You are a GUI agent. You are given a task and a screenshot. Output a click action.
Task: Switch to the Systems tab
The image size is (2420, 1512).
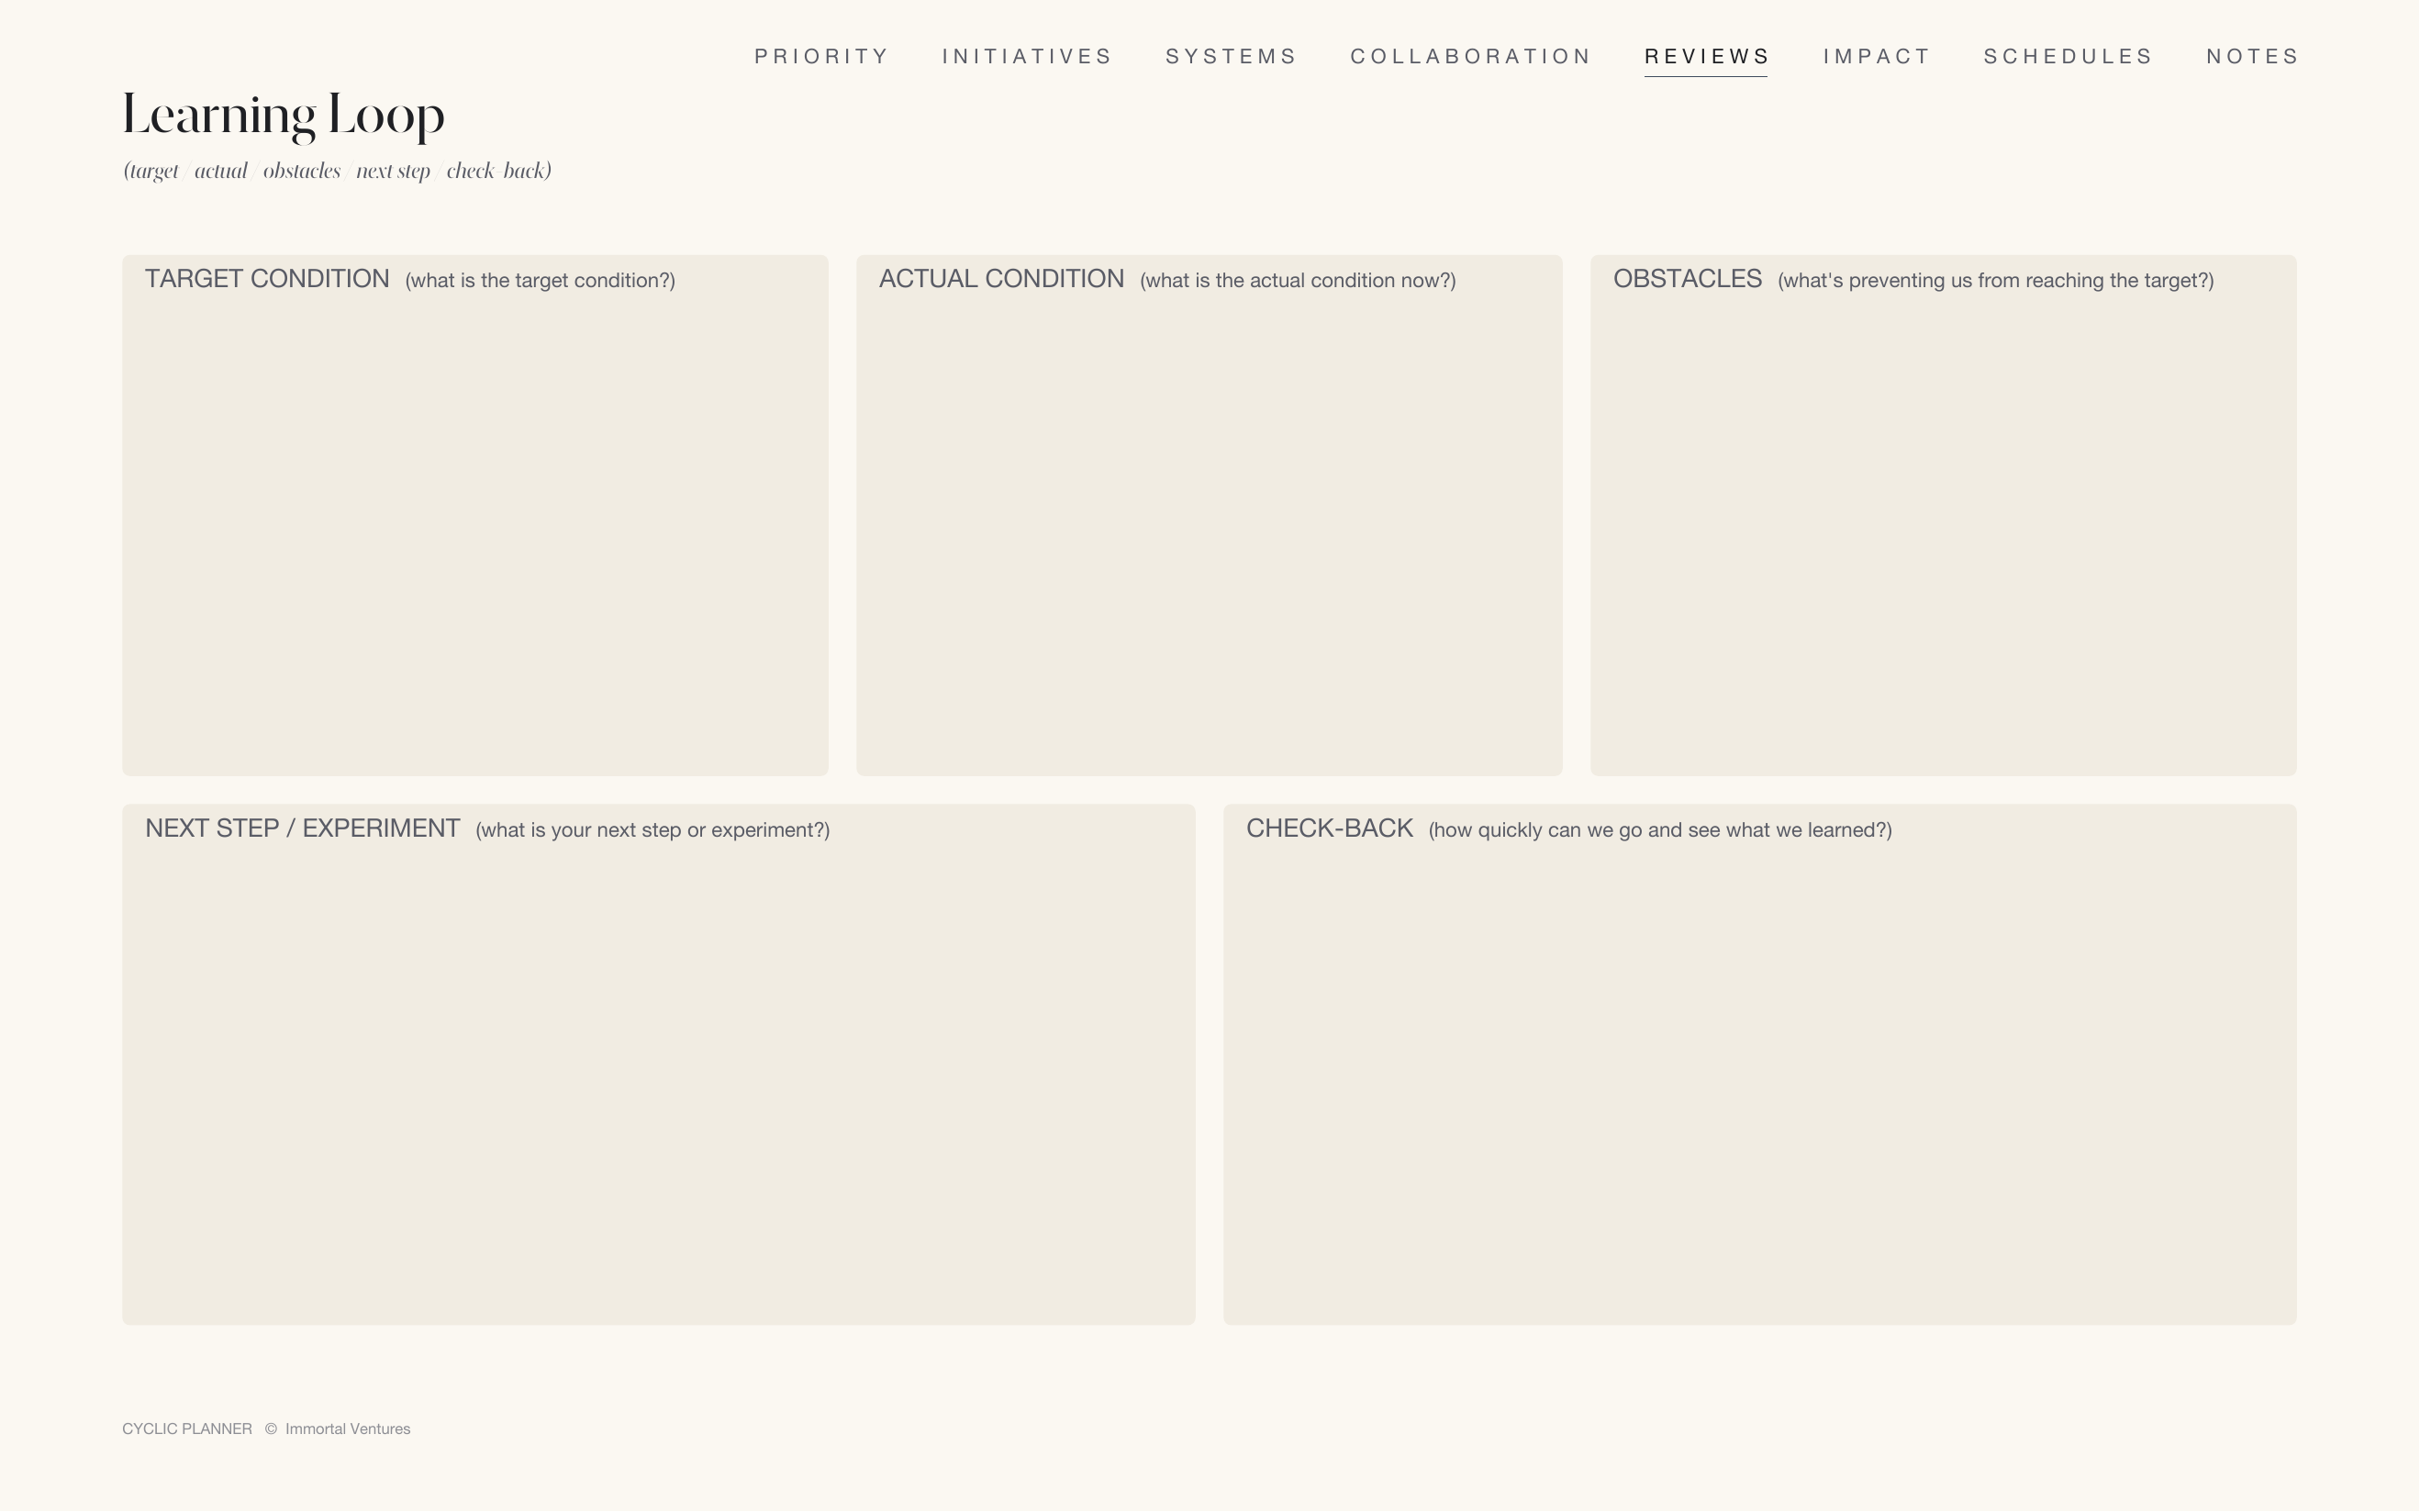click(1231, 57)
